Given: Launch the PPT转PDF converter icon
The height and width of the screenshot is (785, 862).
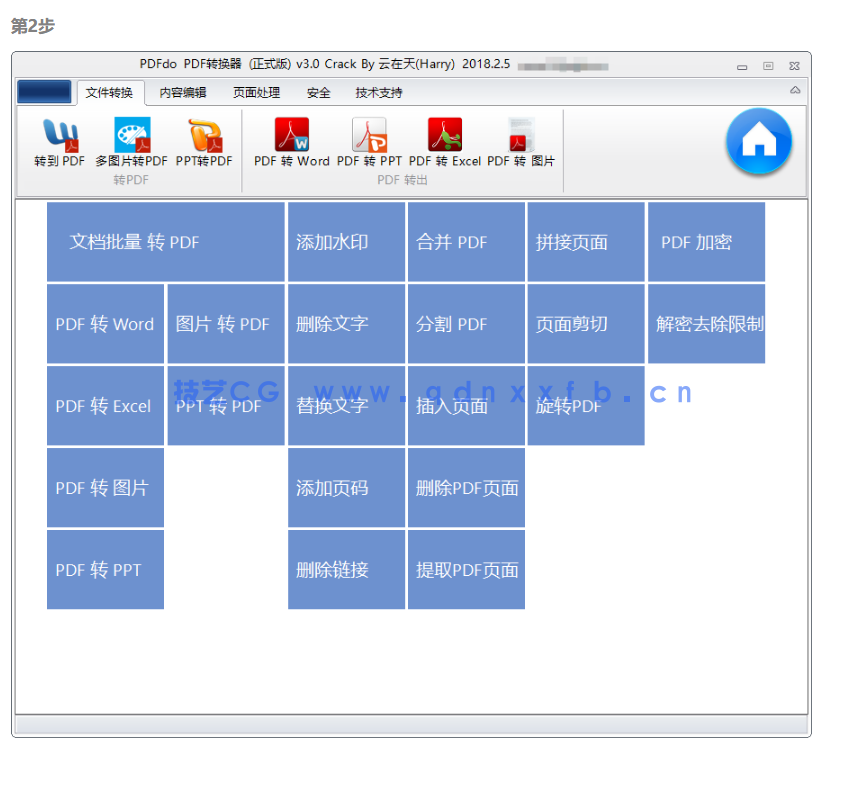Looking at the screenshot, I should click(x=203, y=142).
